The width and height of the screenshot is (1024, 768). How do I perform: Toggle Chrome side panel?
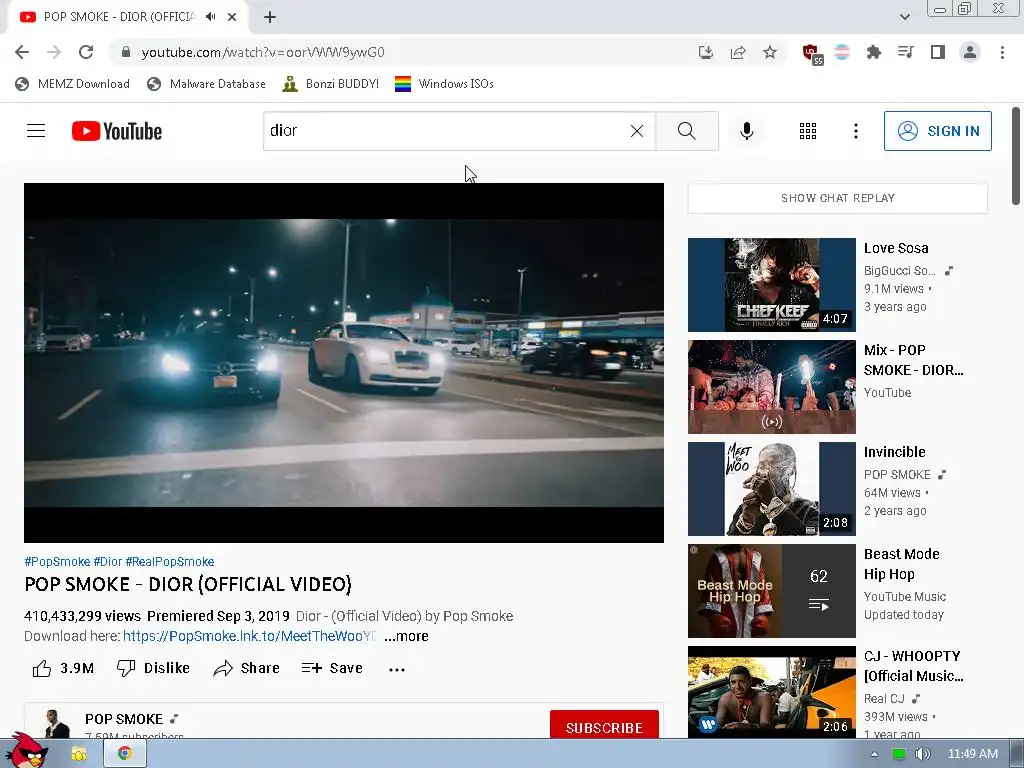point(938,52)
